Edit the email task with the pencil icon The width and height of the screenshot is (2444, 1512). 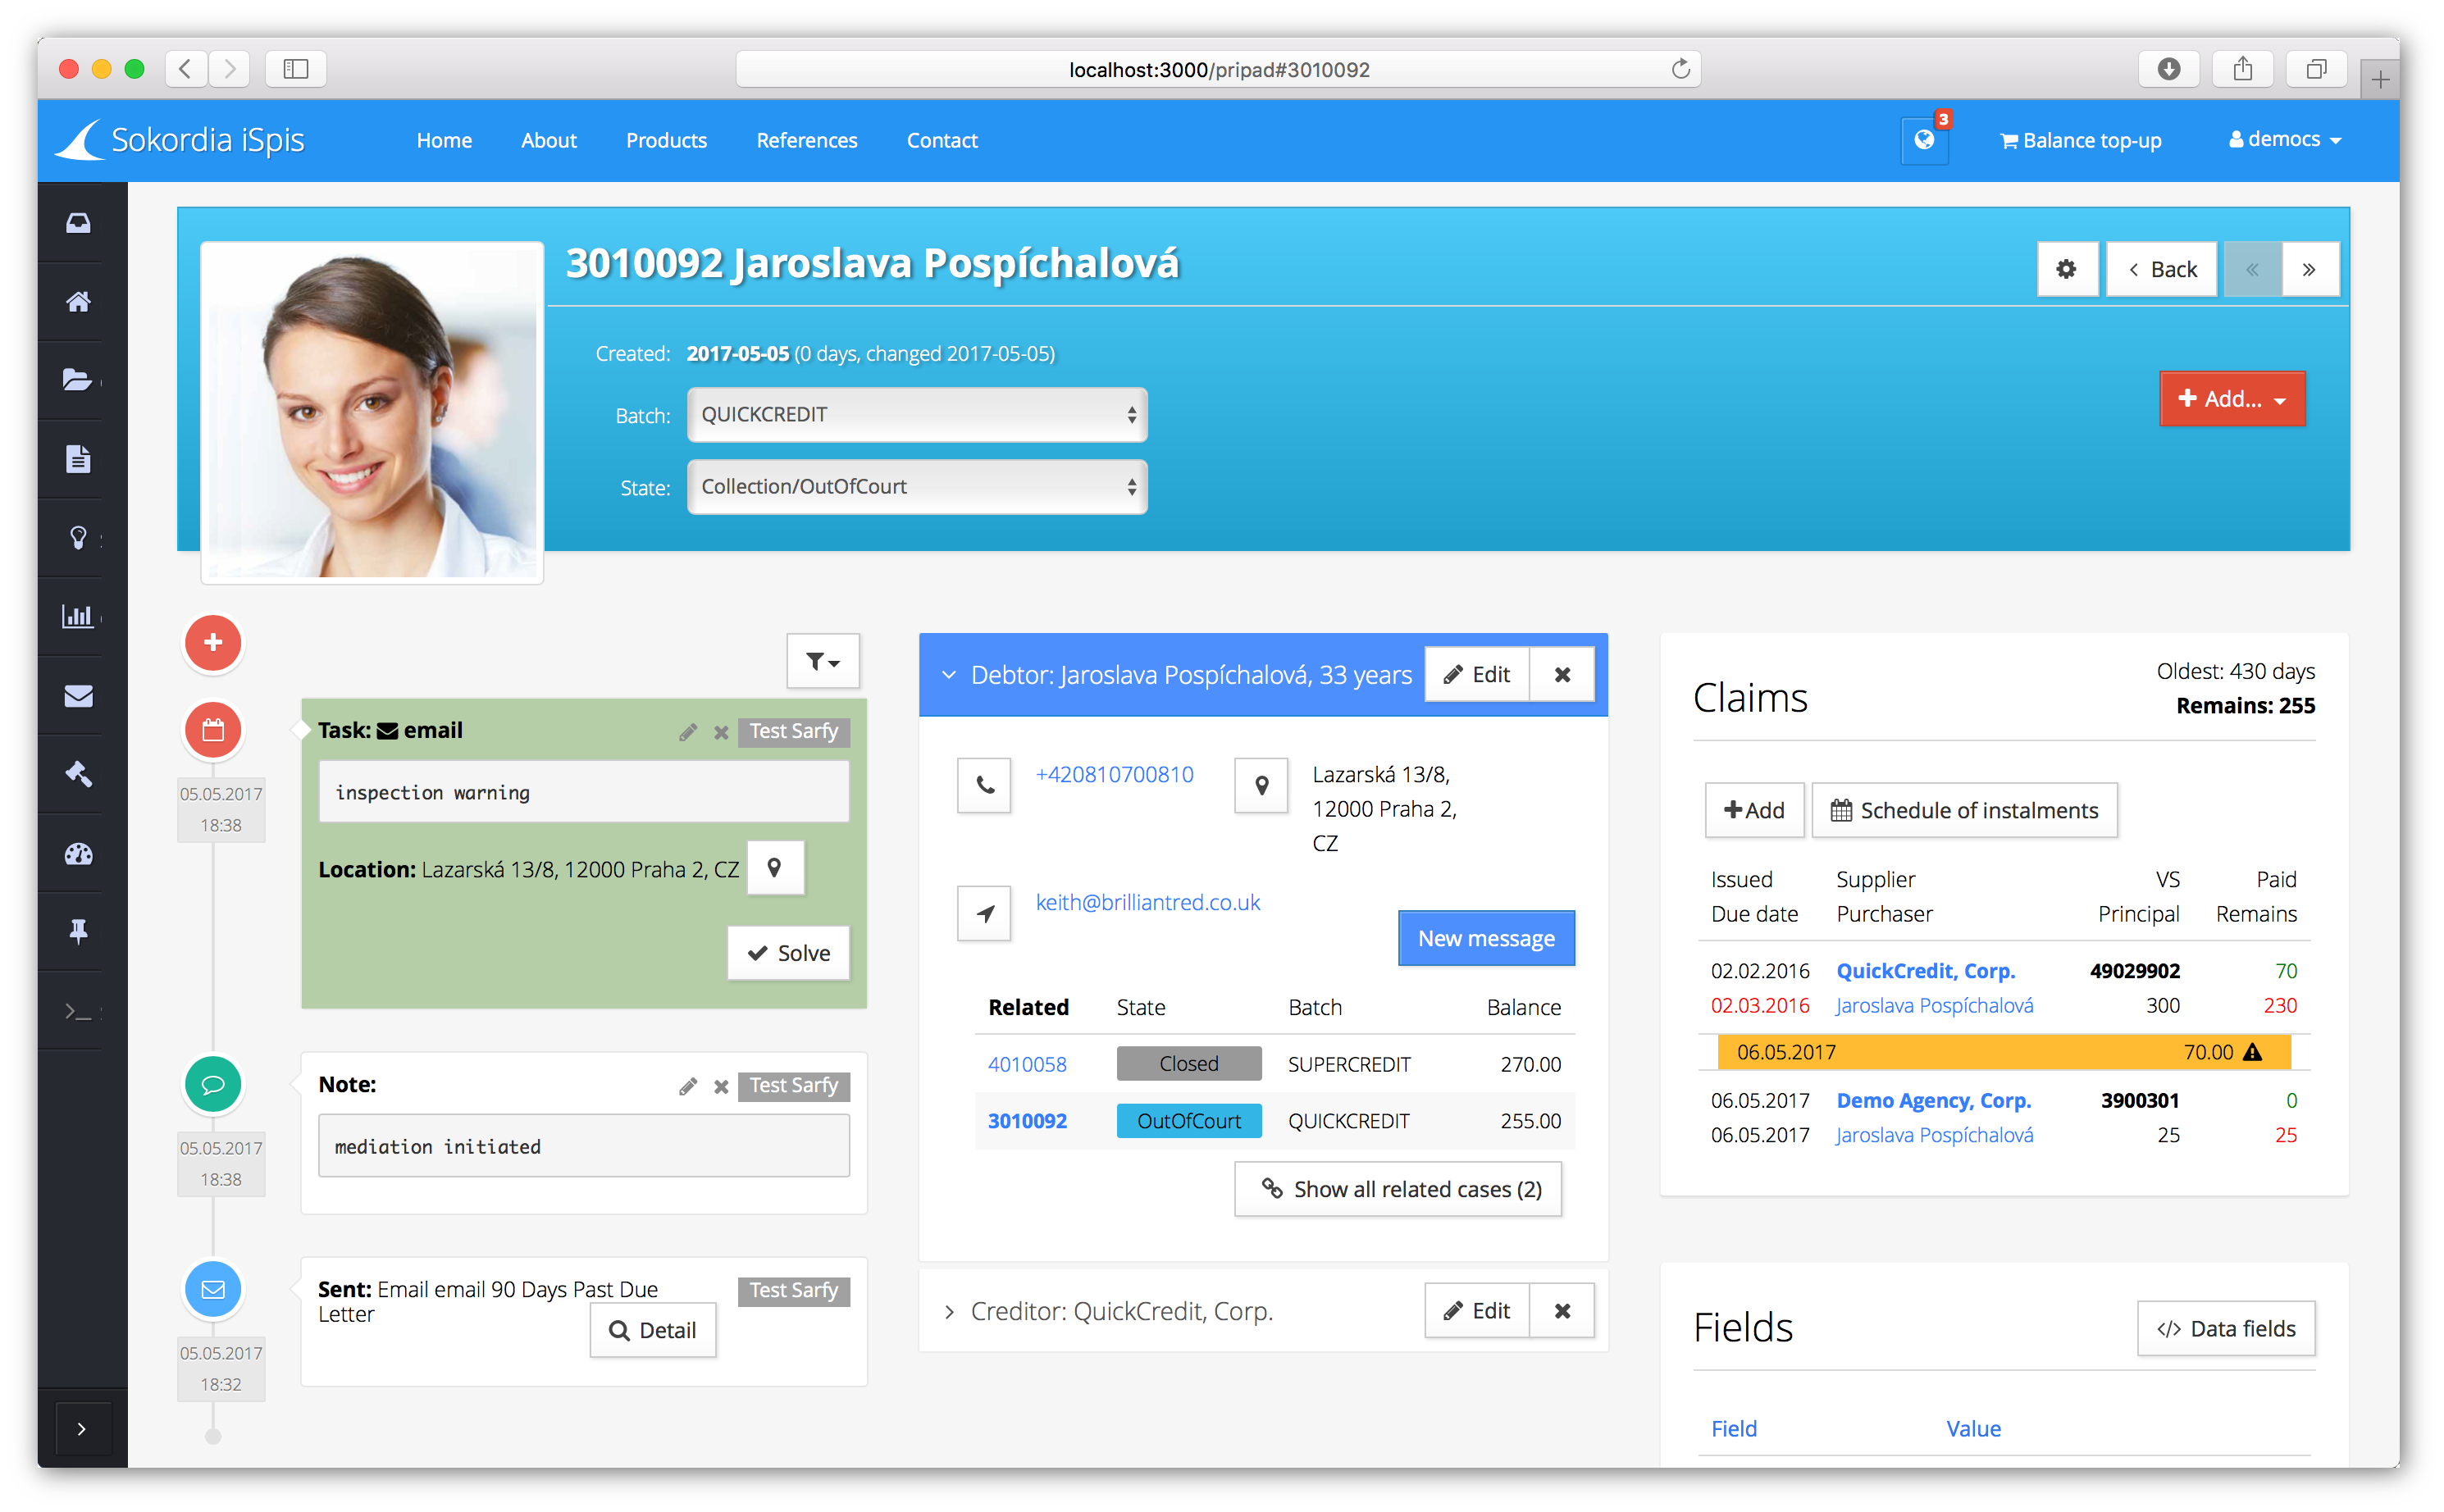click(x=688, y=732)
